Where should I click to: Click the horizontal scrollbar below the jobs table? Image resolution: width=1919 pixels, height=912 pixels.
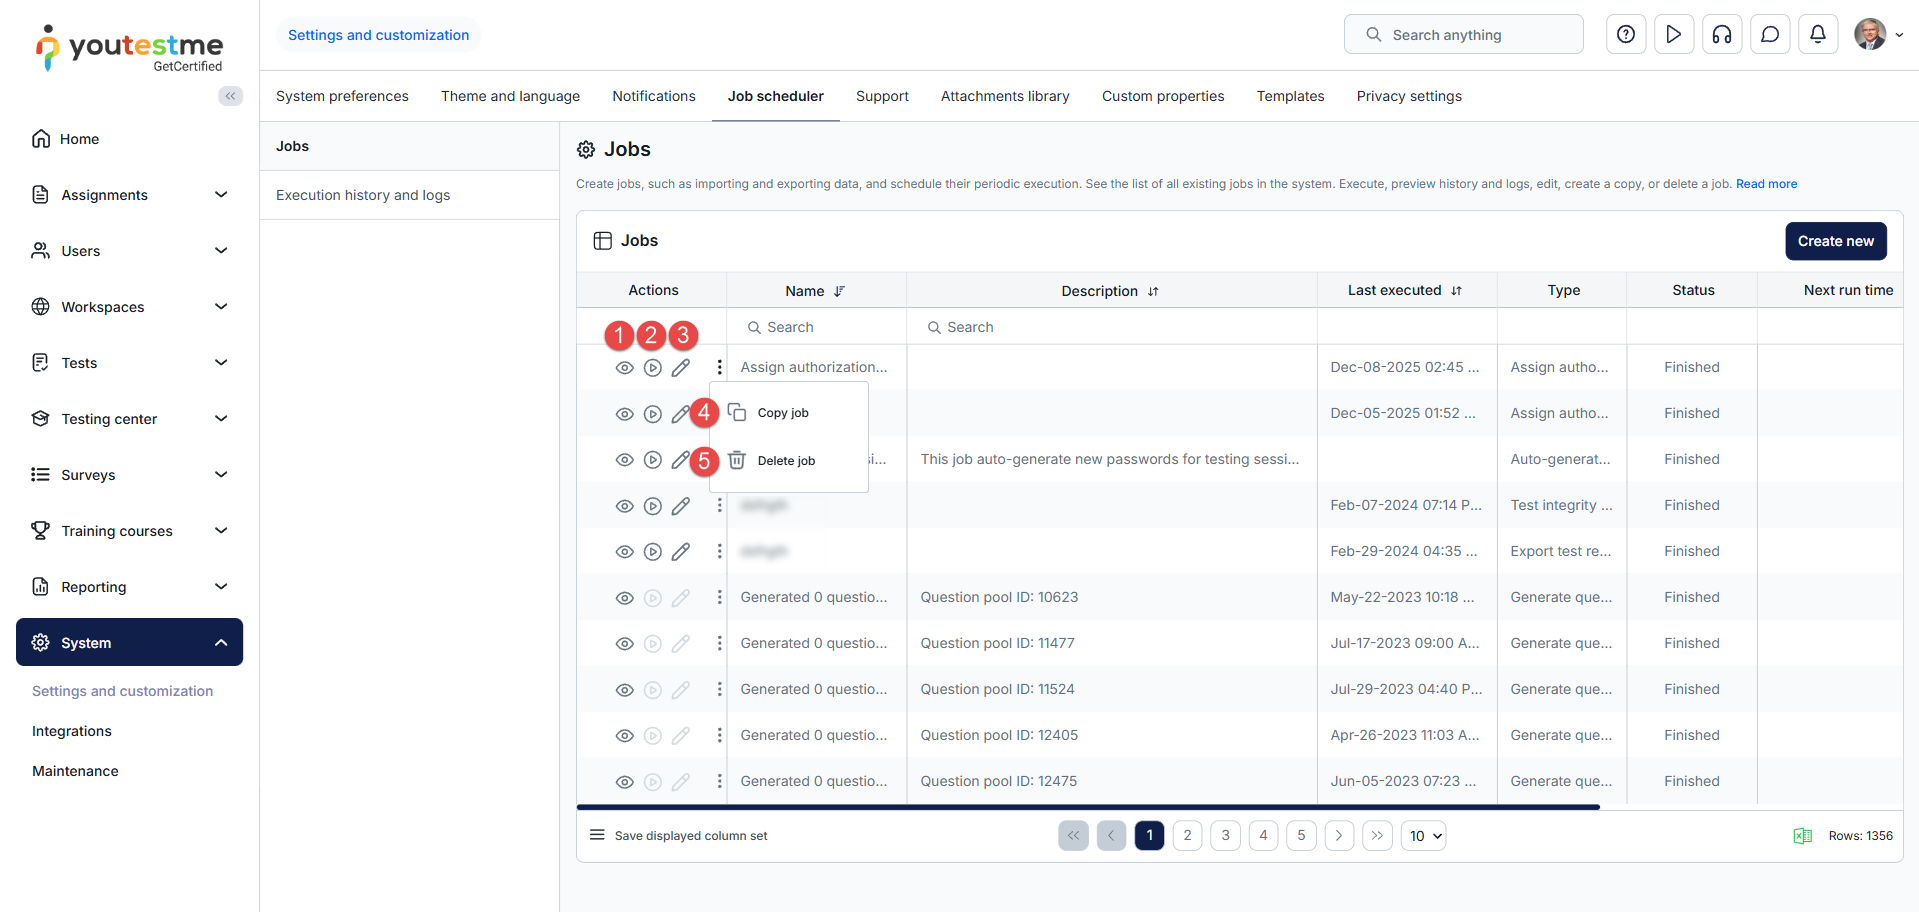pyautogui.click(x=1088, y=807)
